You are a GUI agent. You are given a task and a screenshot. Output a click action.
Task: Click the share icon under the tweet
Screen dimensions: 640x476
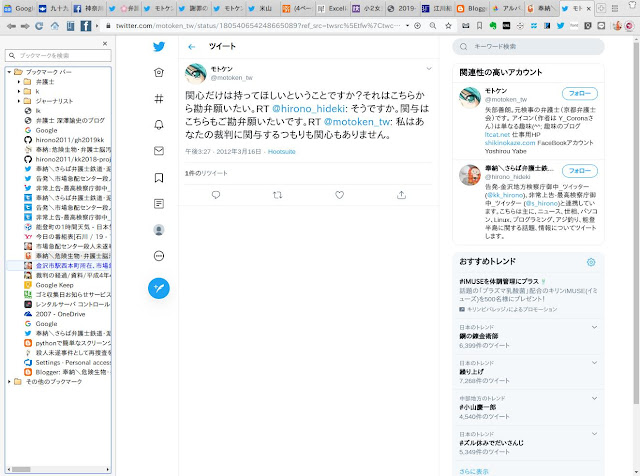(x=402, y=195)
